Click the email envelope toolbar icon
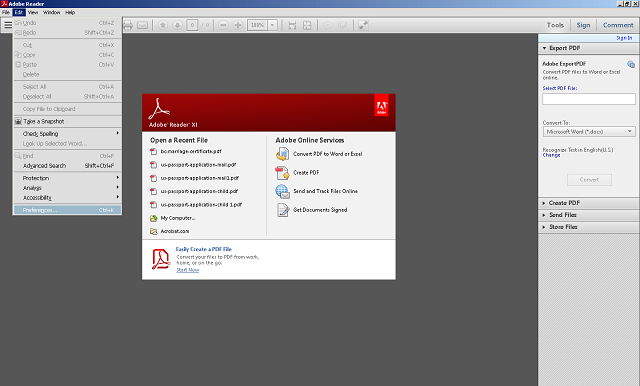Screen dimensions: 640x386 [142, 25]
